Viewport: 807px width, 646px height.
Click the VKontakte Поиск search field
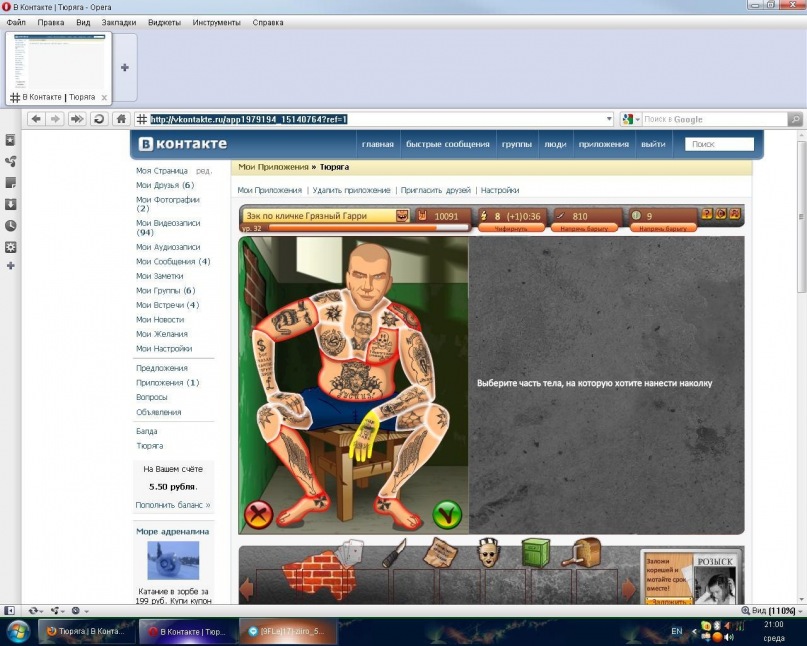719,144
